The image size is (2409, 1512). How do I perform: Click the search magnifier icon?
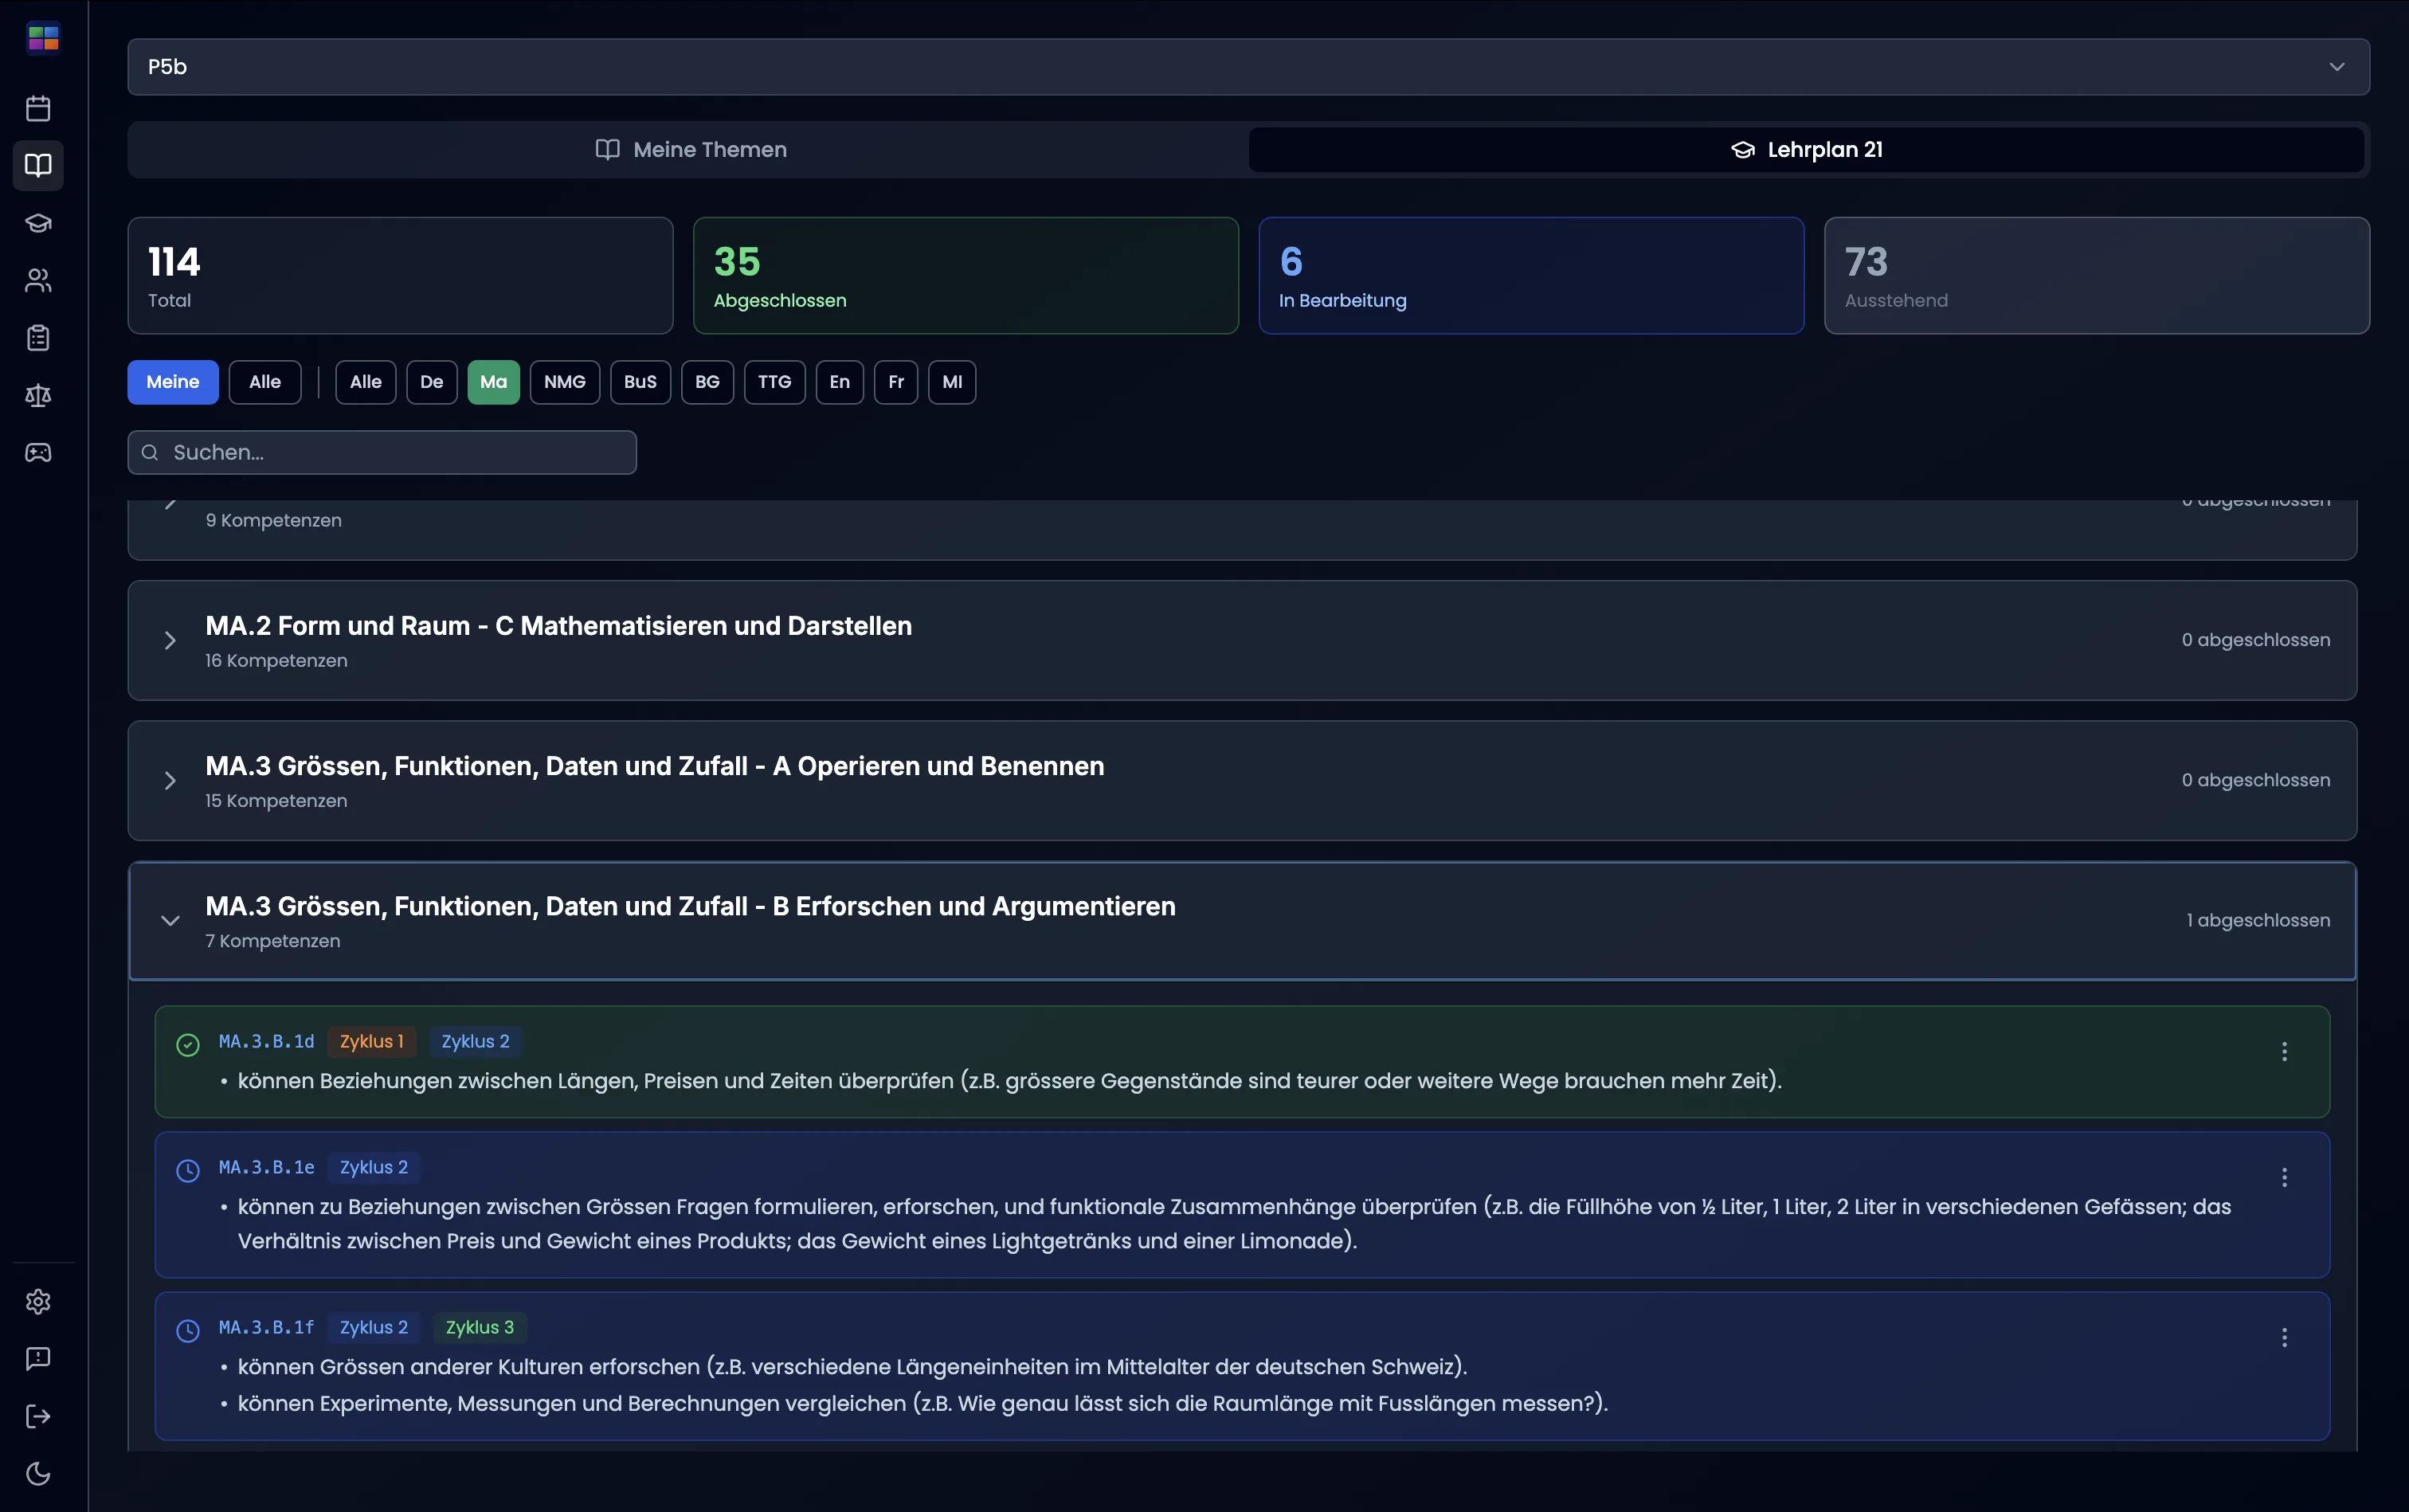[x=150, y=453]
